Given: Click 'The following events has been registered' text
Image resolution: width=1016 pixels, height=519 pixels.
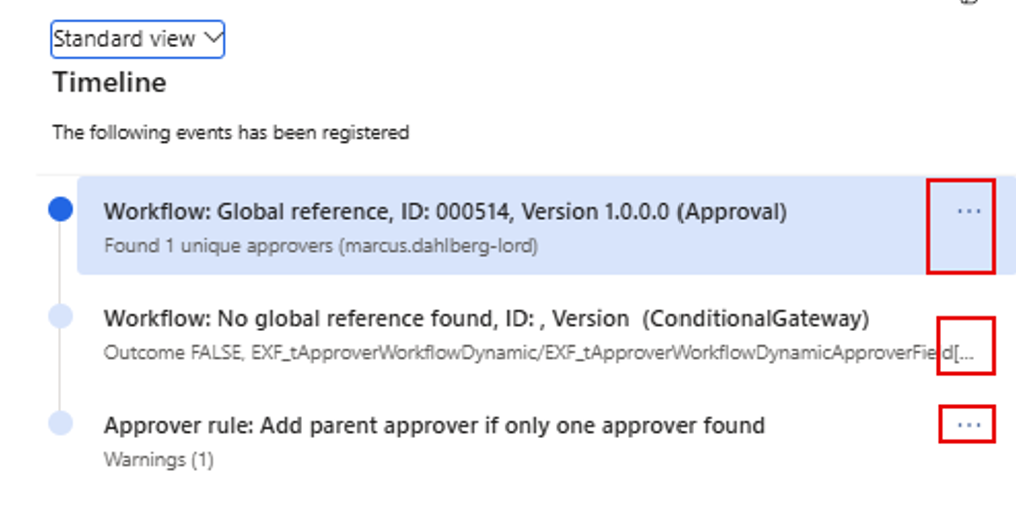Looking at the screenshot, I should (x=230, y=132).
